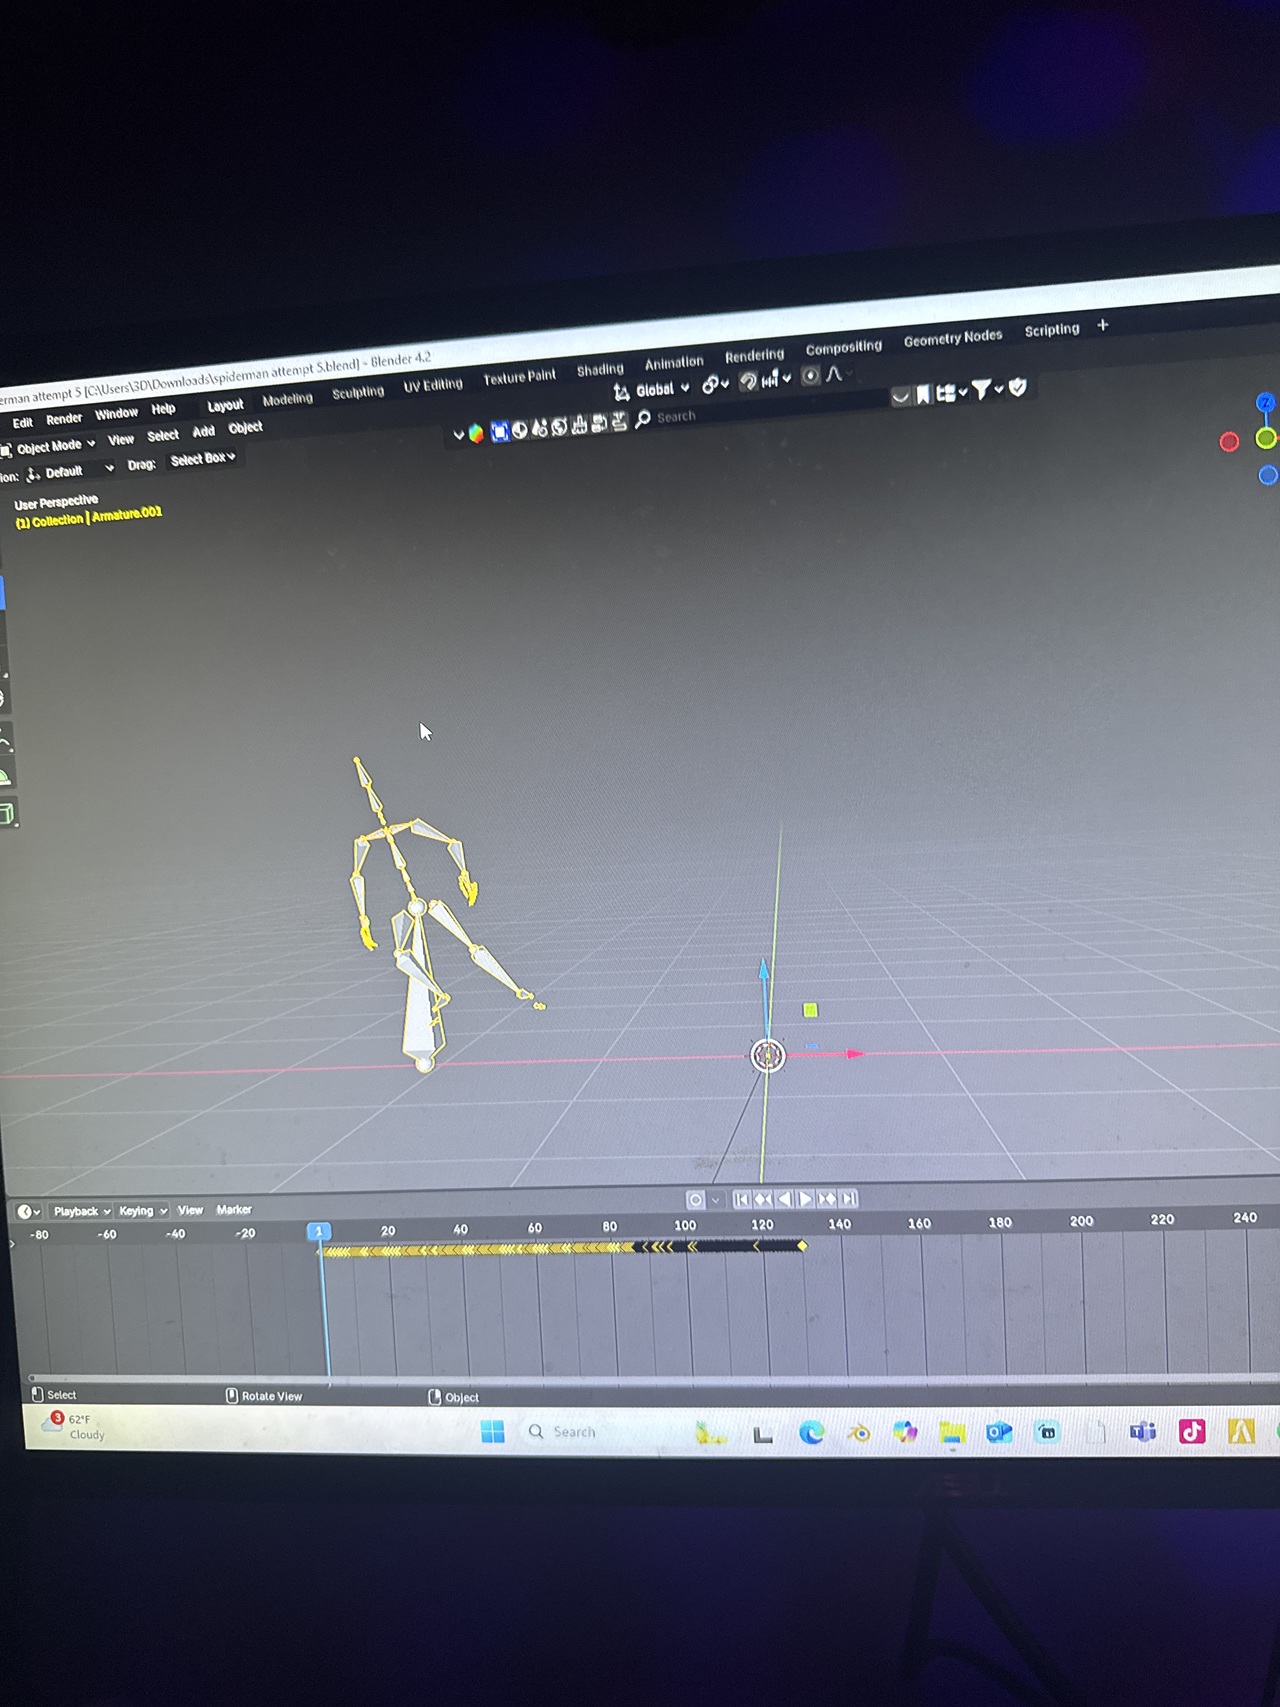This screenshot has width=1280, height=1707.
Task: Open the viewport Object menu
Action: [245, 427]
